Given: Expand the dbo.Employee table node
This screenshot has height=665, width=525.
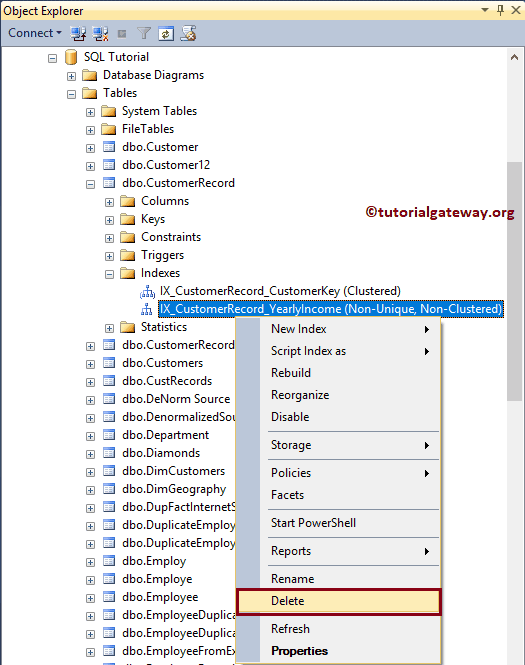Looking at the screenshot, I should (x=90, y=598).
